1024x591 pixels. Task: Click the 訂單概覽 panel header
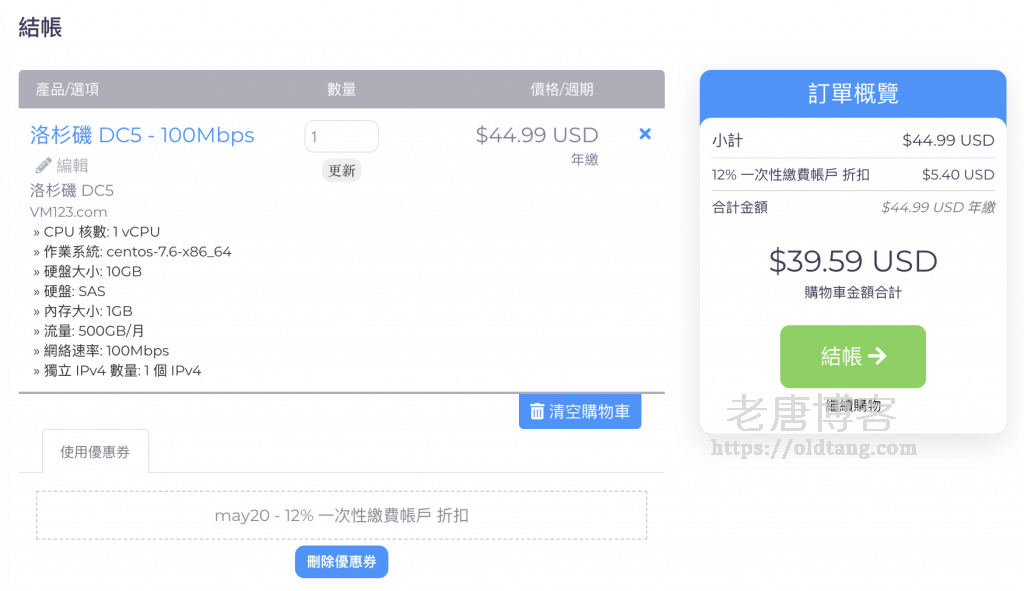click(852, 94)
